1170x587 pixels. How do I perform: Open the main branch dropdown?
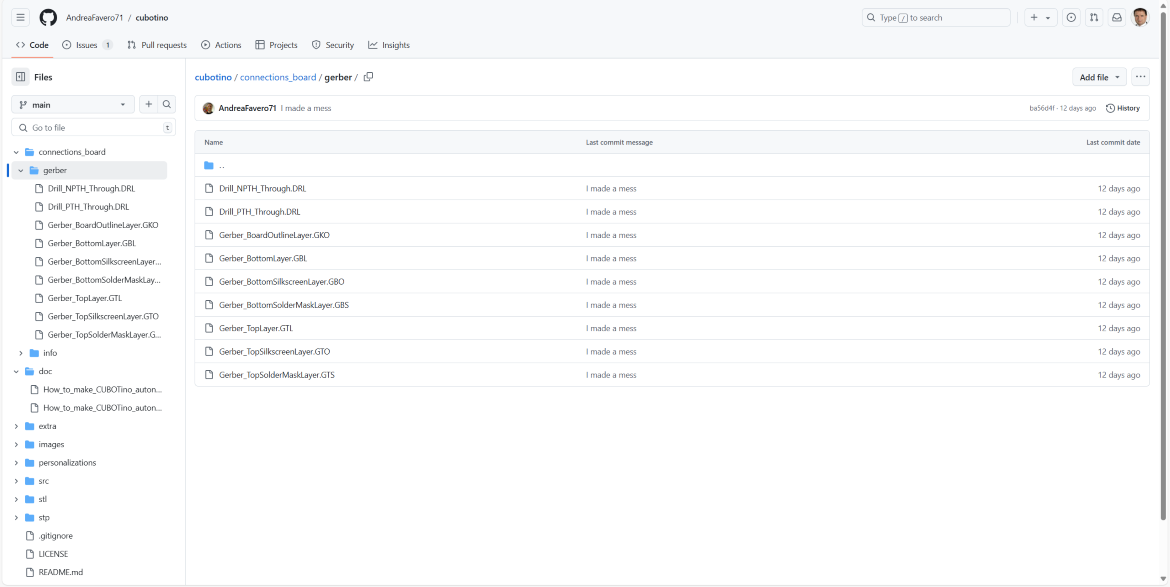pos(73,105)
